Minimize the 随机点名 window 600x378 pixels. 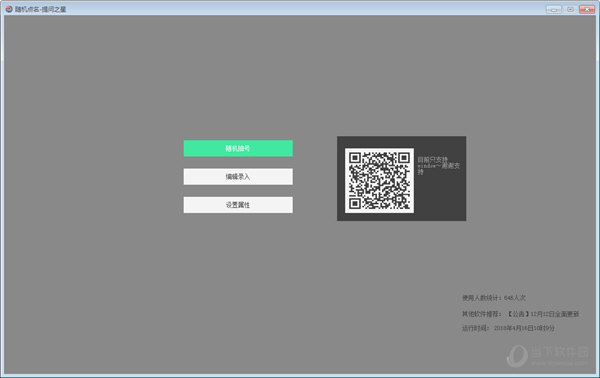pyautogui.click(x=554, y=9)
